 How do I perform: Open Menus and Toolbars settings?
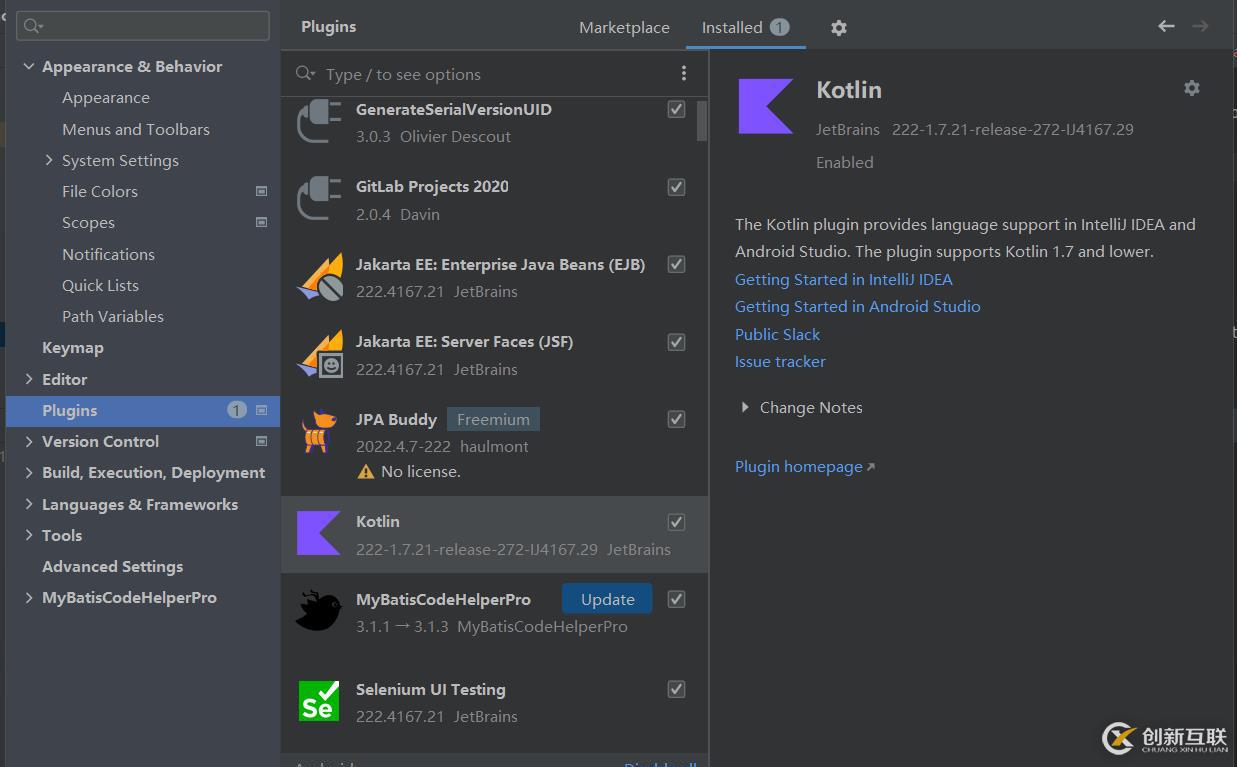point(136,129)
